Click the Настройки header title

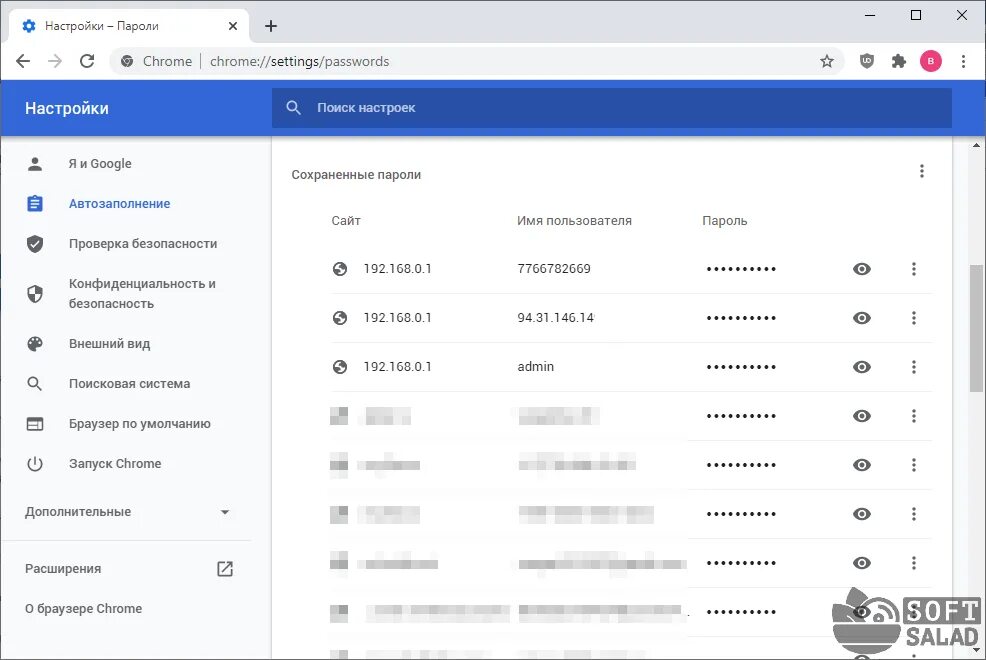pos(67,108)
